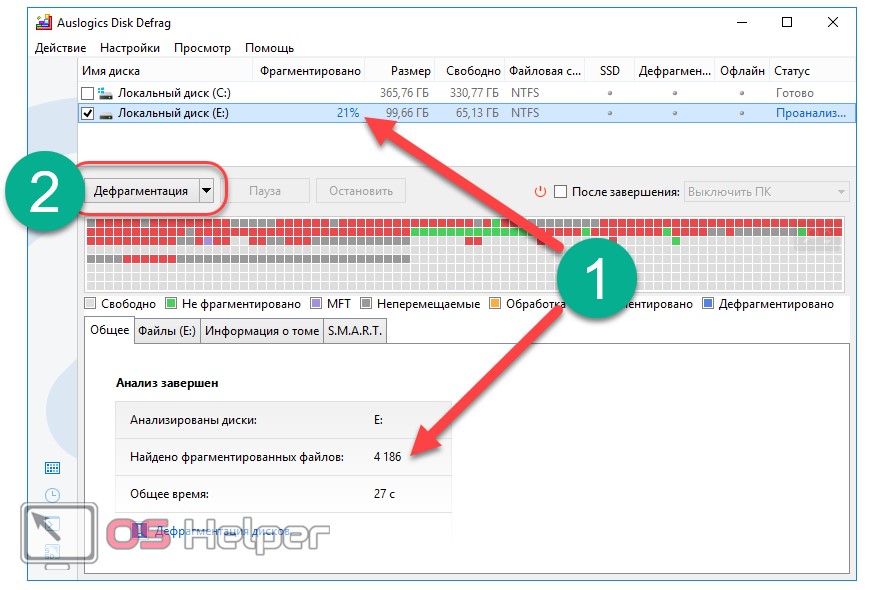This screenshot has width=887, height=590.
Task: Click the 27 с total time value
Action: pyautogui.click(x=384, y=494)
